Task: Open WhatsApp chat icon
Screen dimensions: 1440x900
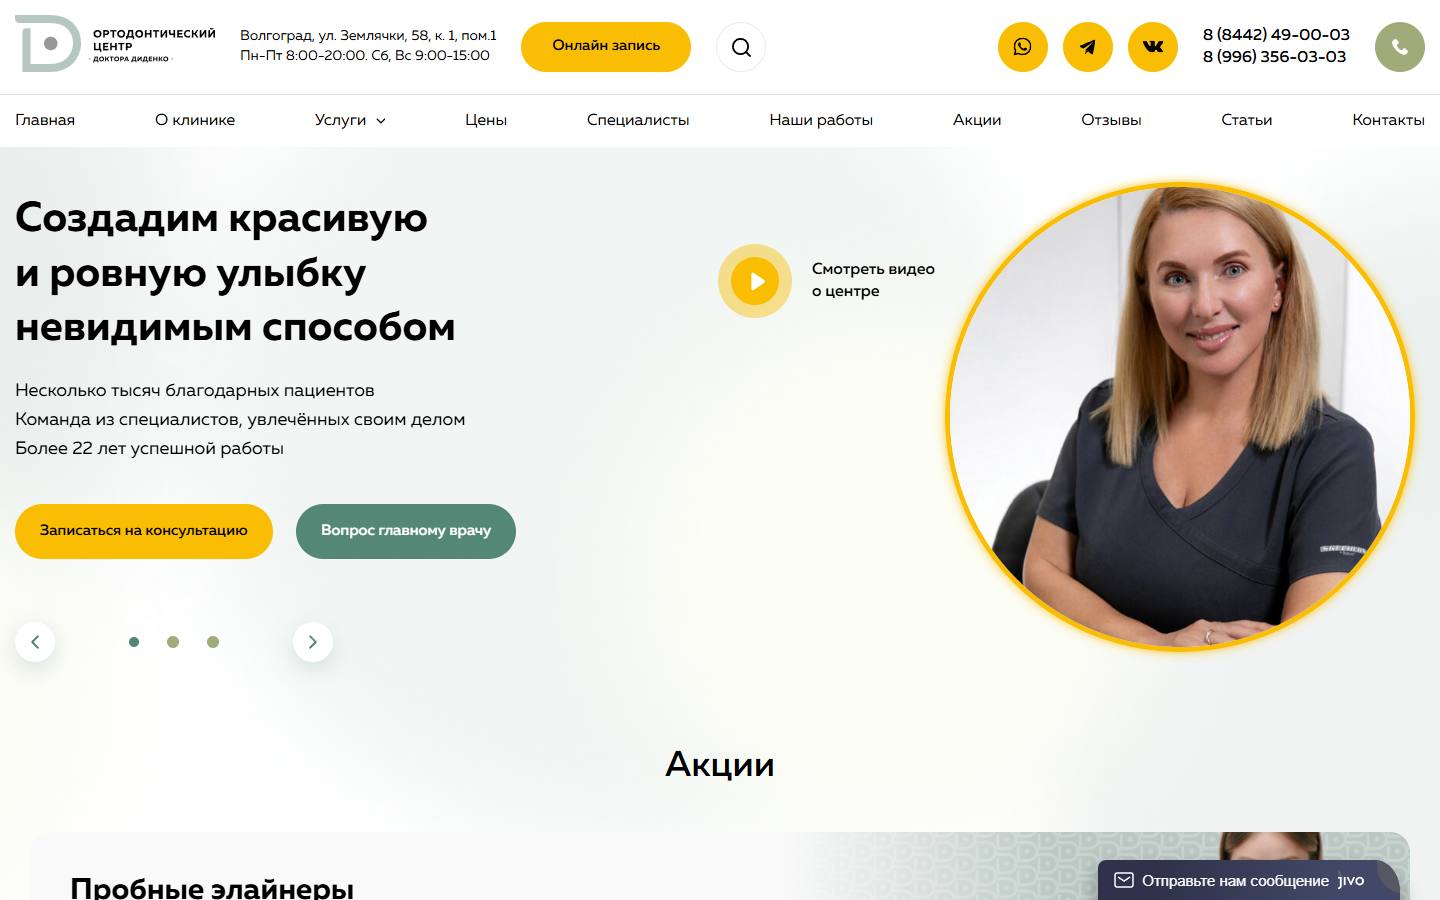Action: coord(1022,47)
